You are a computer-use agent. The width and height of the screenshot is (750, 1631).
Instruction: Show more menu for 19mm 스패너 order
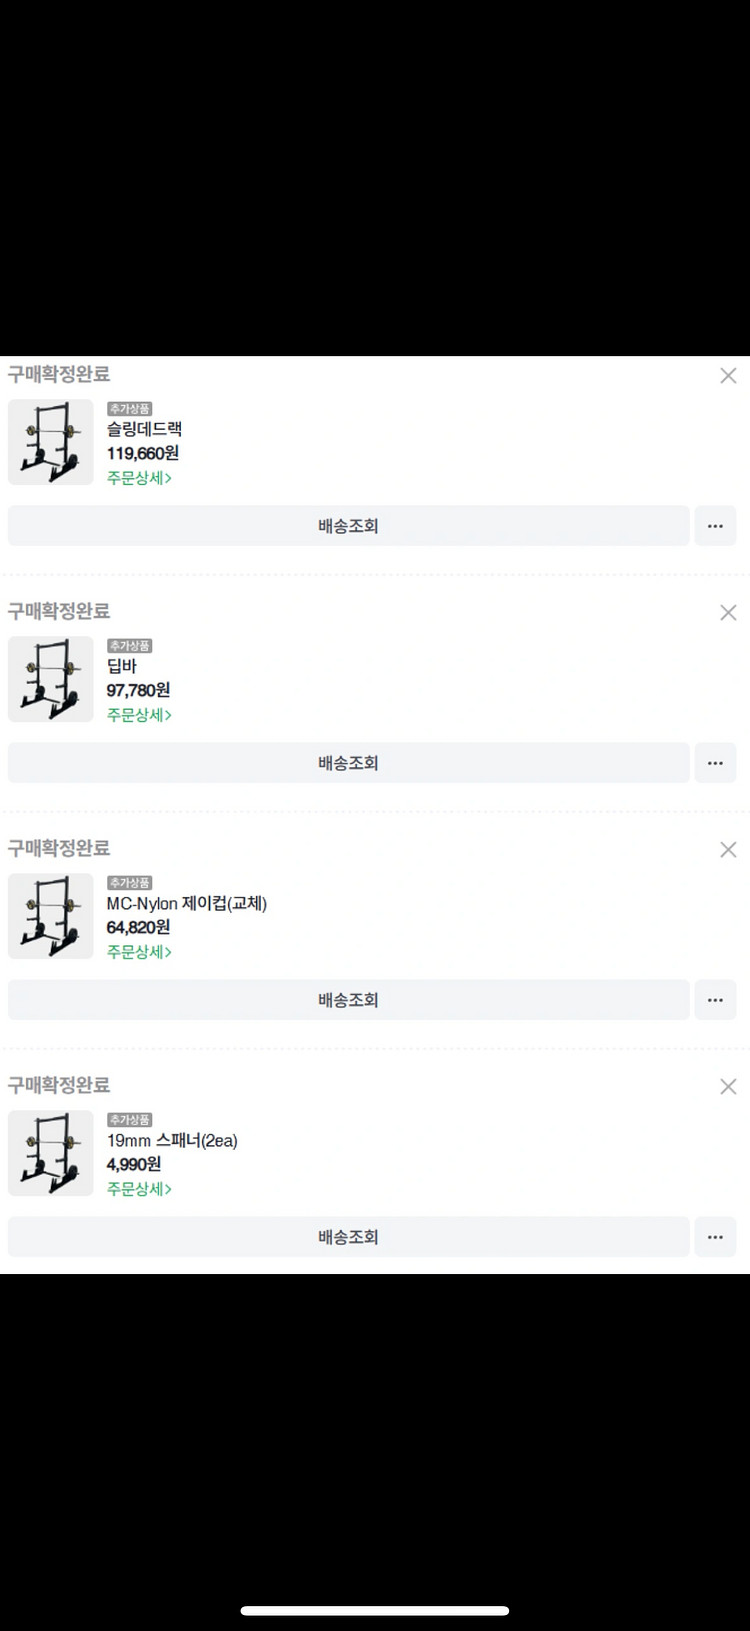pyautogui.click(x=715, y=1237)
